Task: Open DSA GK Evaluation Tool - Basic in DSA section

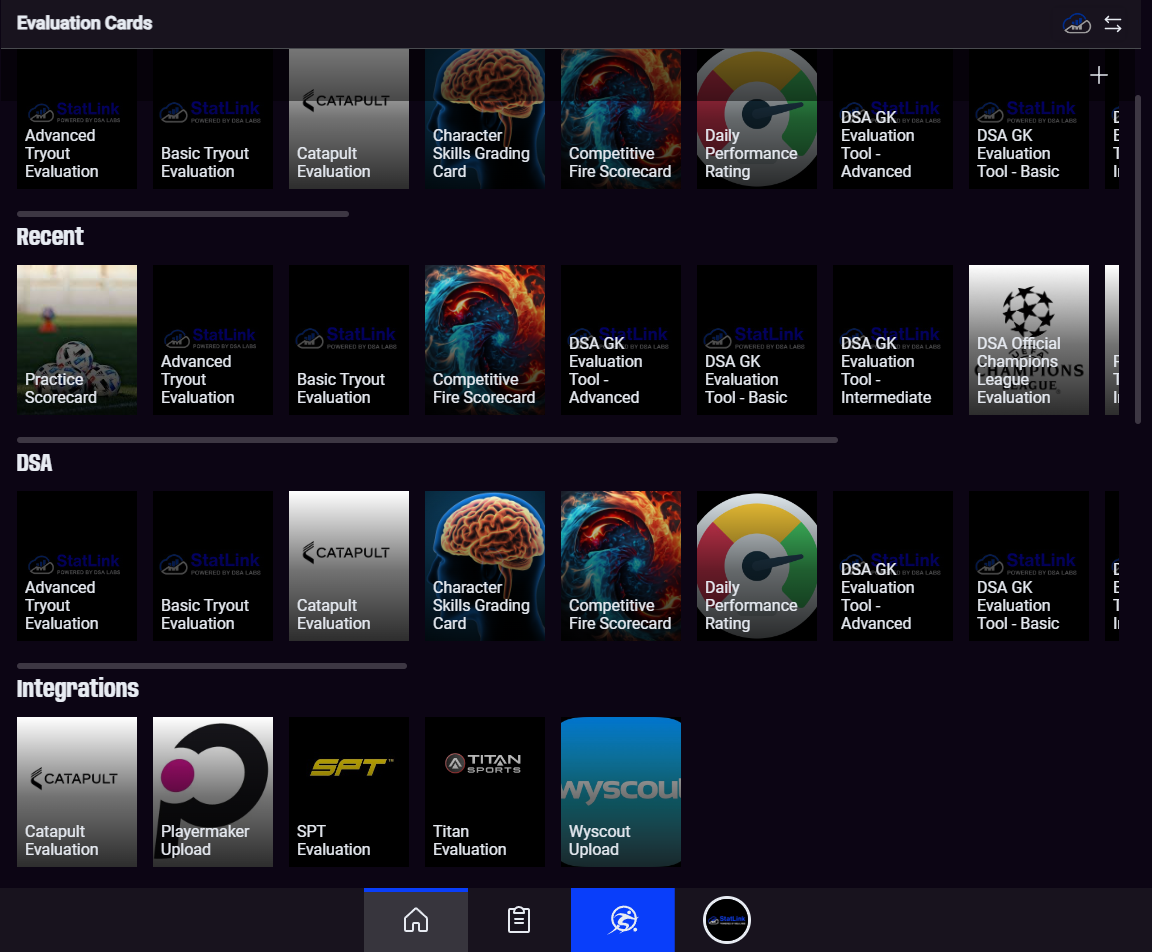Action: tap(1029, 566)
